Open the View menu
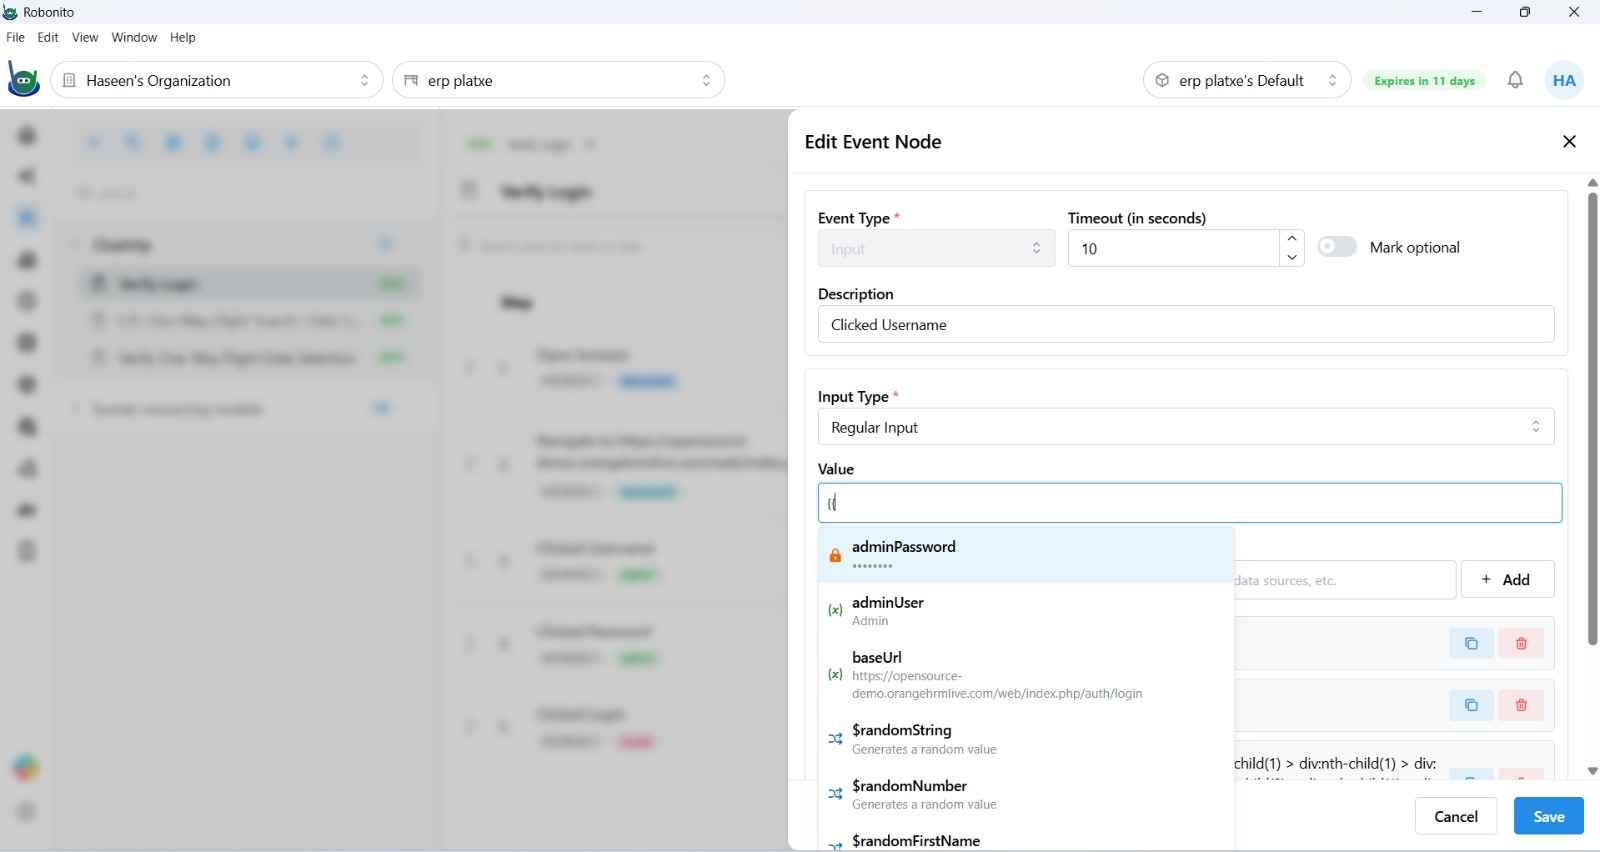The image size is (1600, 852). pyautogui.click(x=85, y=37)
